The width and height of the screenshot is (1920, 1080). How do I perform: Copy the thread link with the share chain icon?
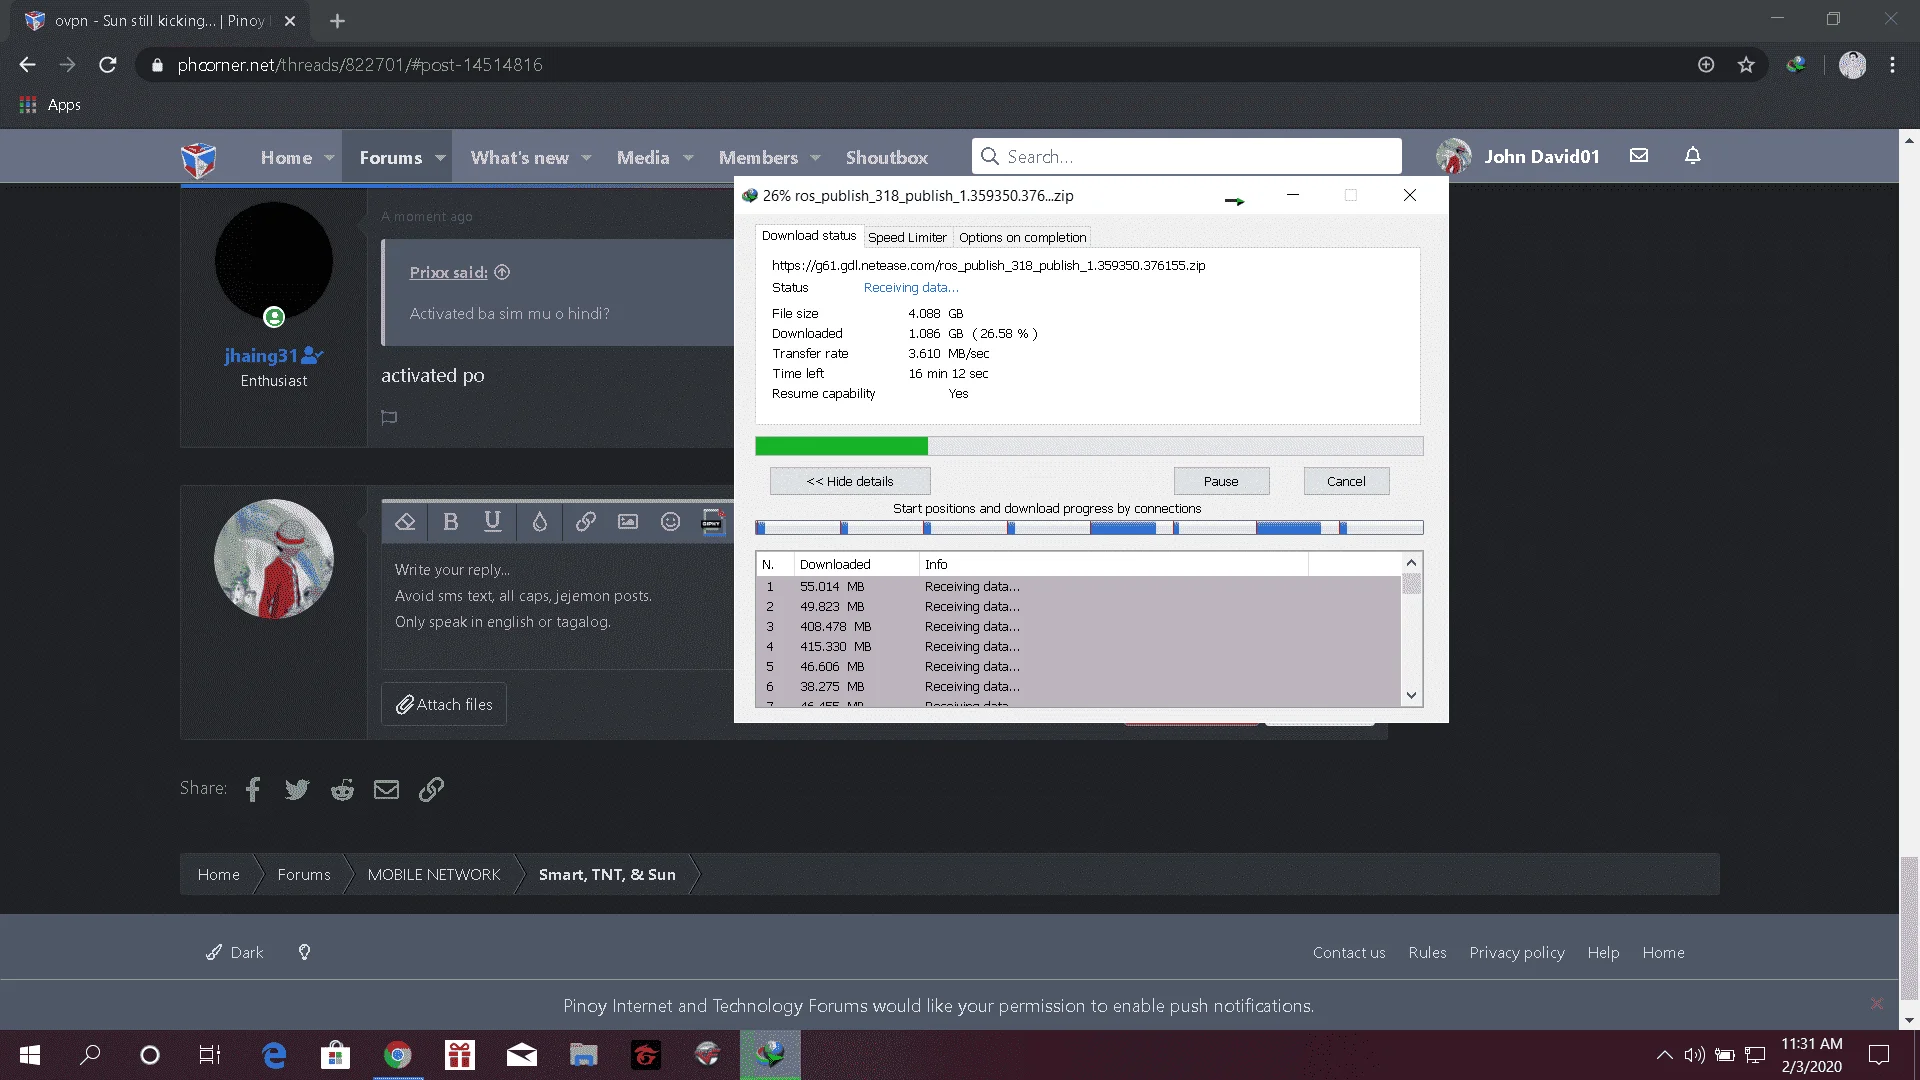tap(431, 790)
